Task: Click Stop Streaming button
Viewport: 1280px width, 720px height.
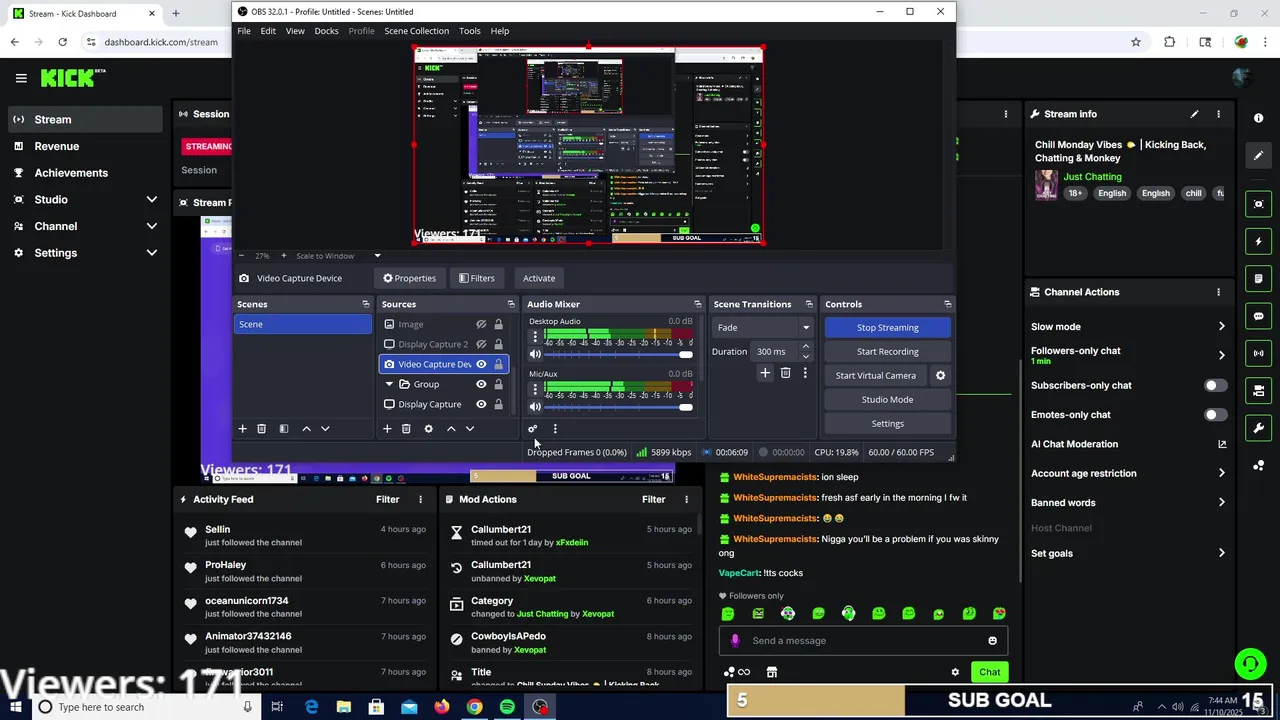Action: point(887,327)
